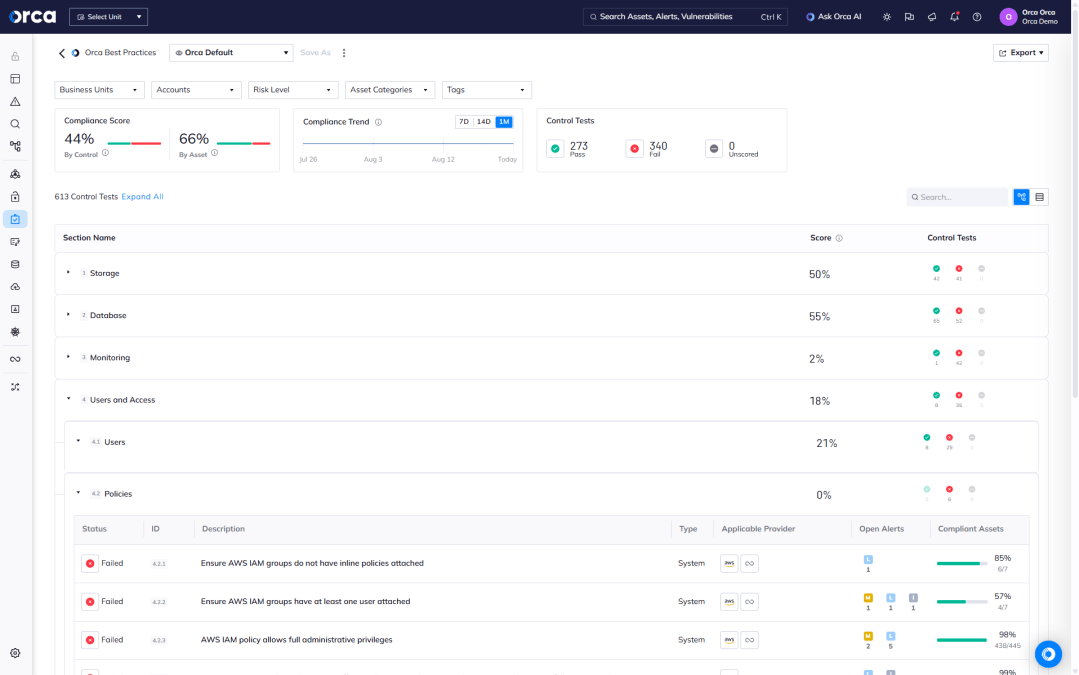Image resolution: width=1079 pixels, height=675 pixels.
Task: Expand the Storage section row
Action: click(x=69, y=273)
